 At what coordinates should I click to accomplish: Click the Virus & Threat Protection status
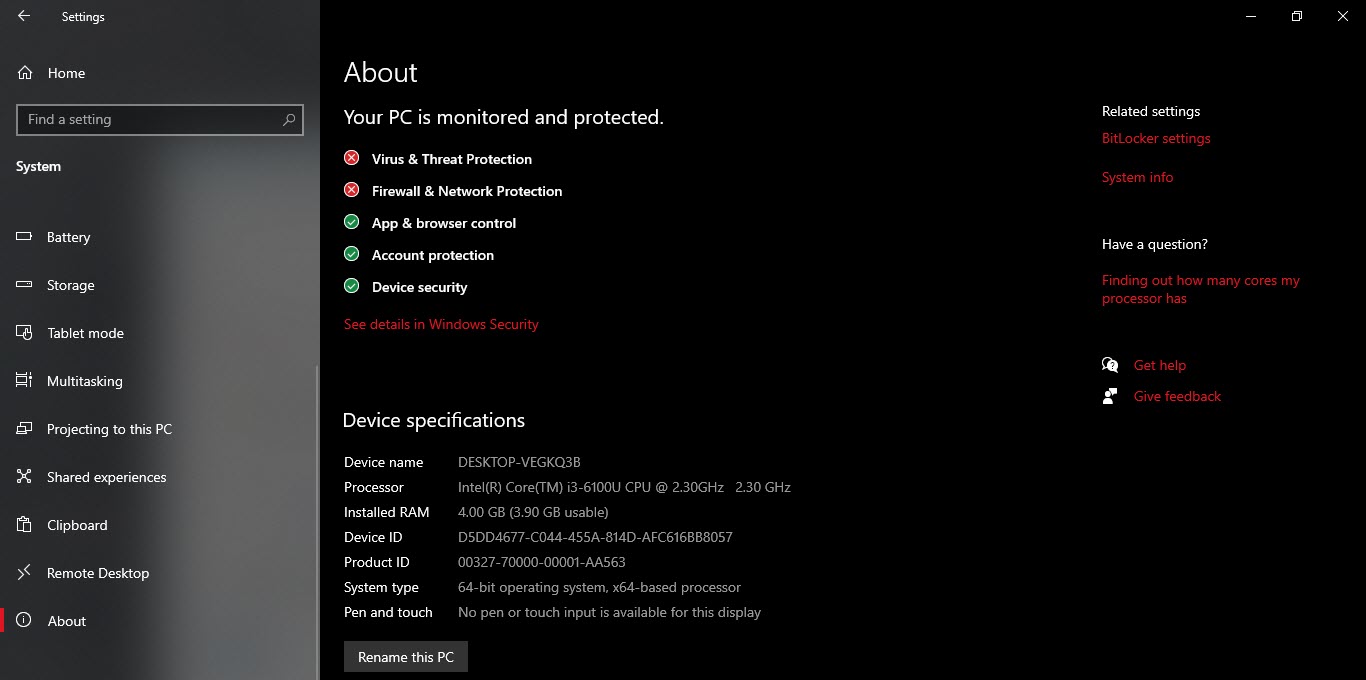451,159
